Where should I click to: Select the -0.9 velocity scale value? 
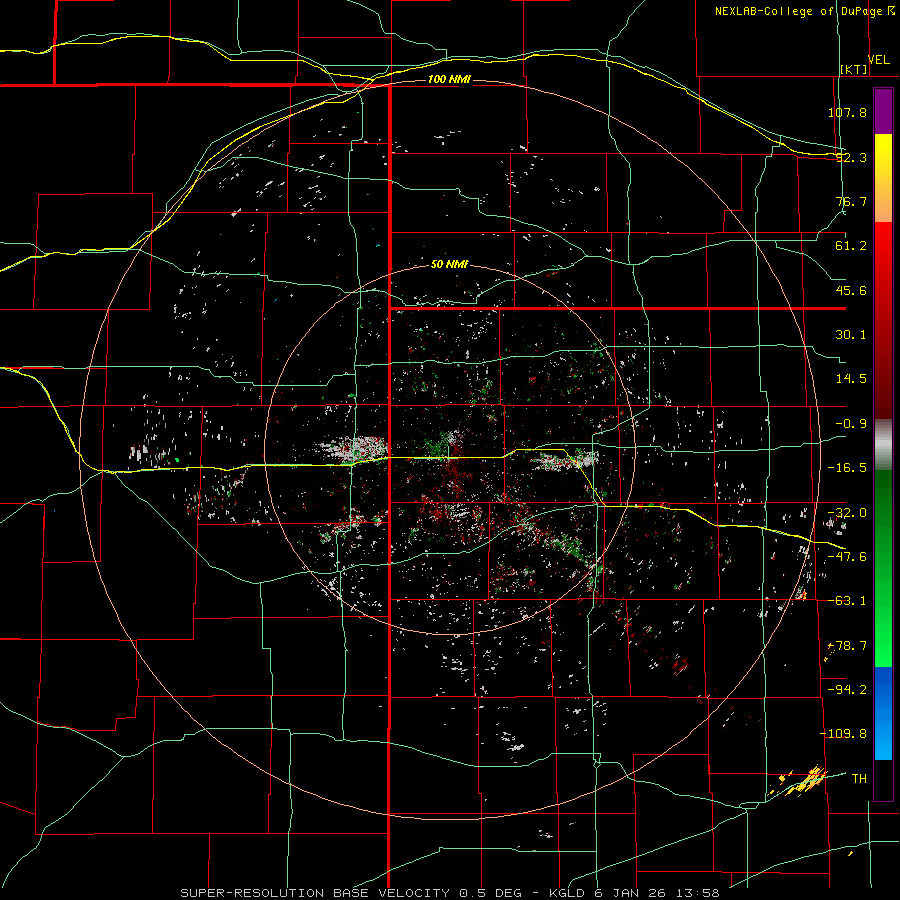coord(851,424)
